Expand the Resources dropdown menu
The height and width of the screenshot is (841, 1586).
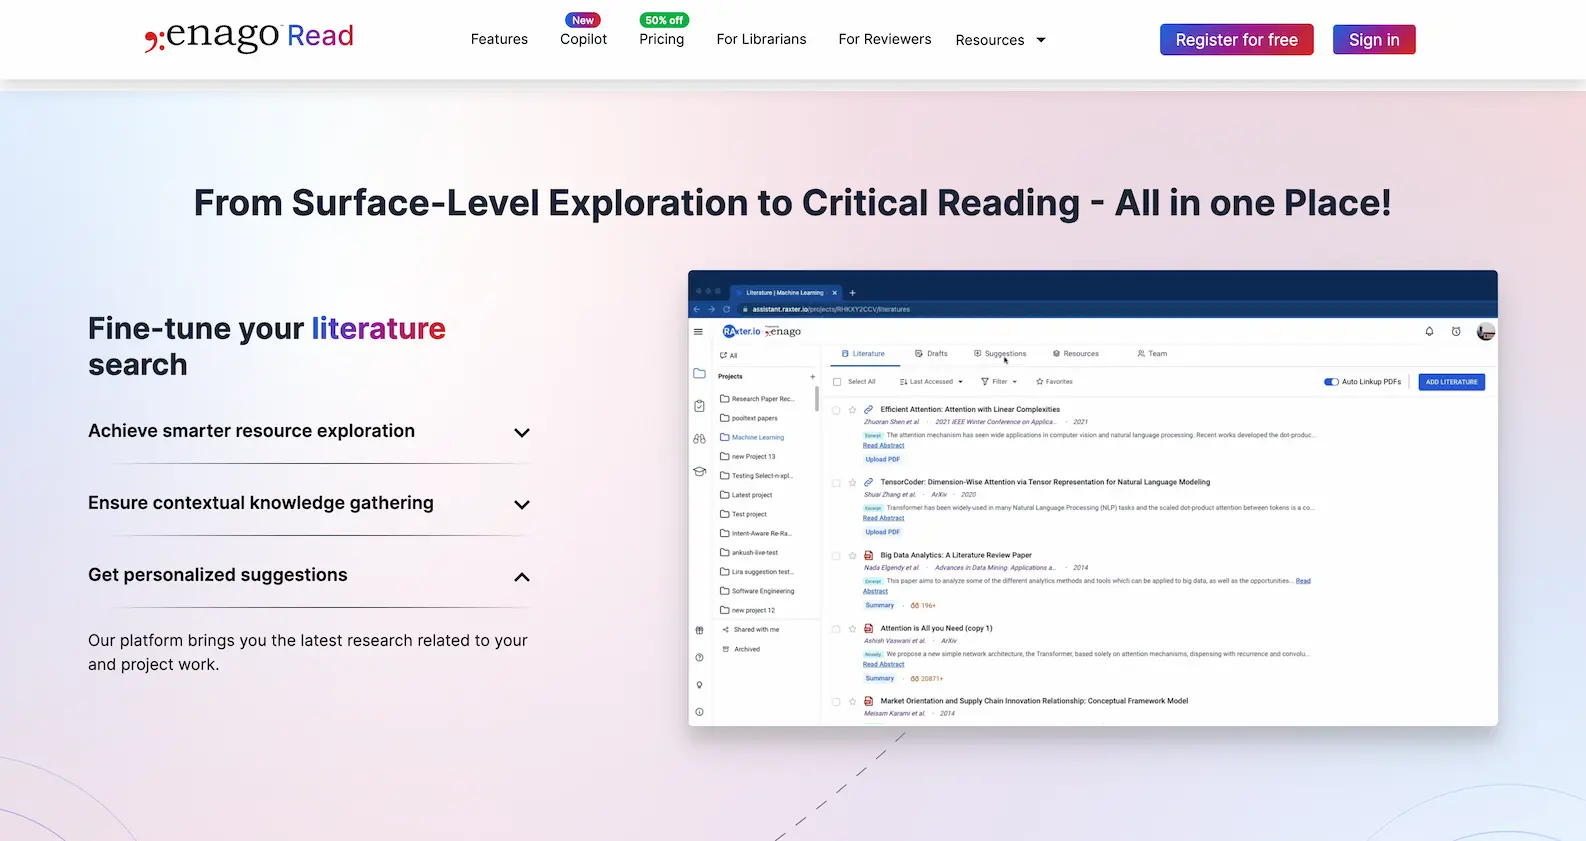tap(1000, 40)
